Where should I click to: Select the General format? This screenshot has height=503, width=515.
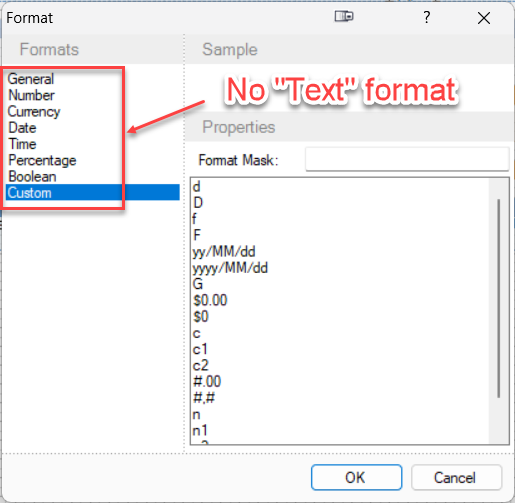coord(31,79)
